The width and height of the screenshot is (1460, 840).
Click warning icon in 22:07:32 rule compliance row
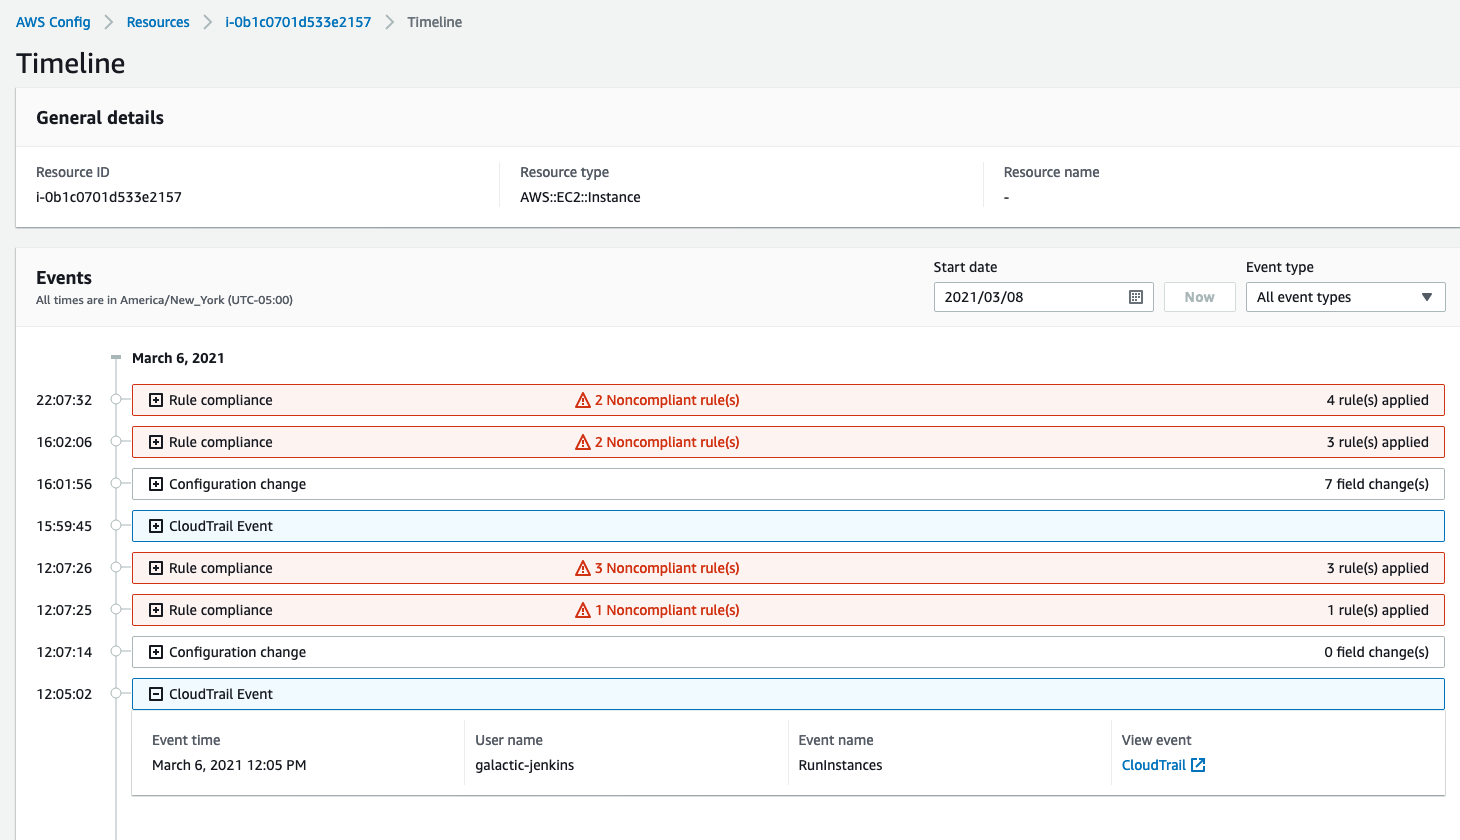click(583, 400)
